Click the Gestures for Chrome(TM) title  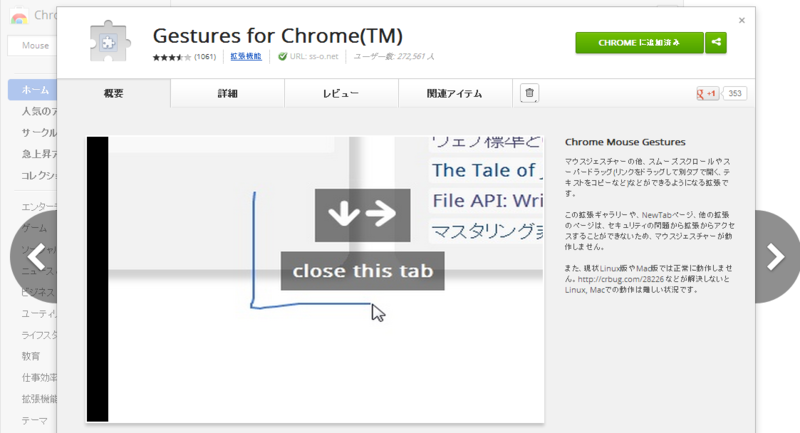tap(278, 36)
